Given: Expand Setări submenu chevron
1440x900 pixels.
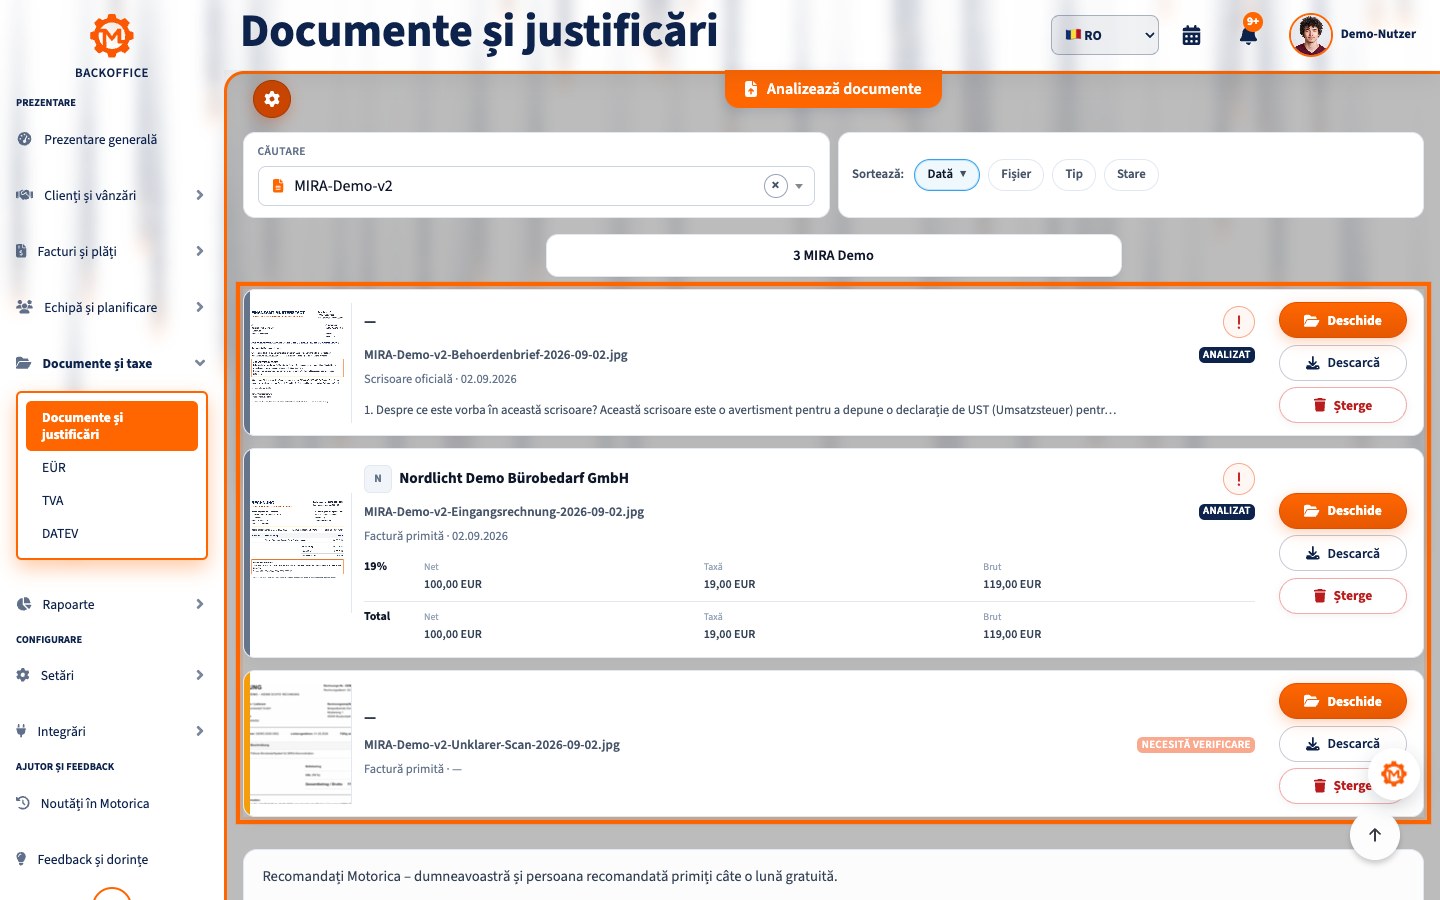Looking at the screenshot, I should (200, 675).
